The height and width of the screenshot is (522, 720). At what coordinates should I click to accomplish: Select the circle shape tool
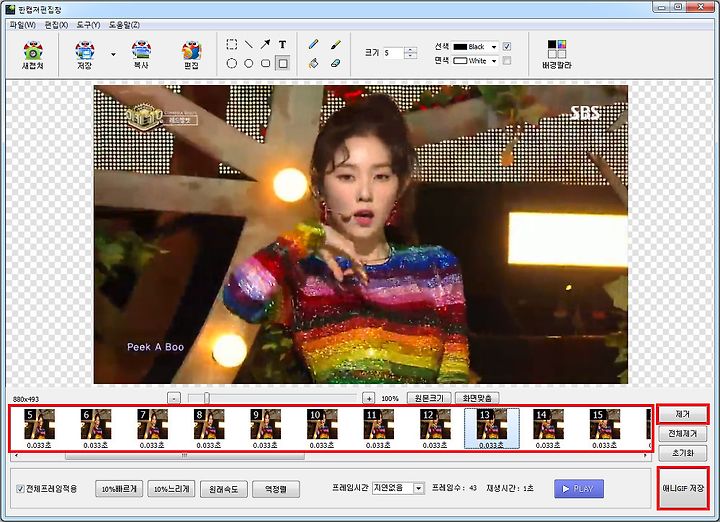point(248,63)
